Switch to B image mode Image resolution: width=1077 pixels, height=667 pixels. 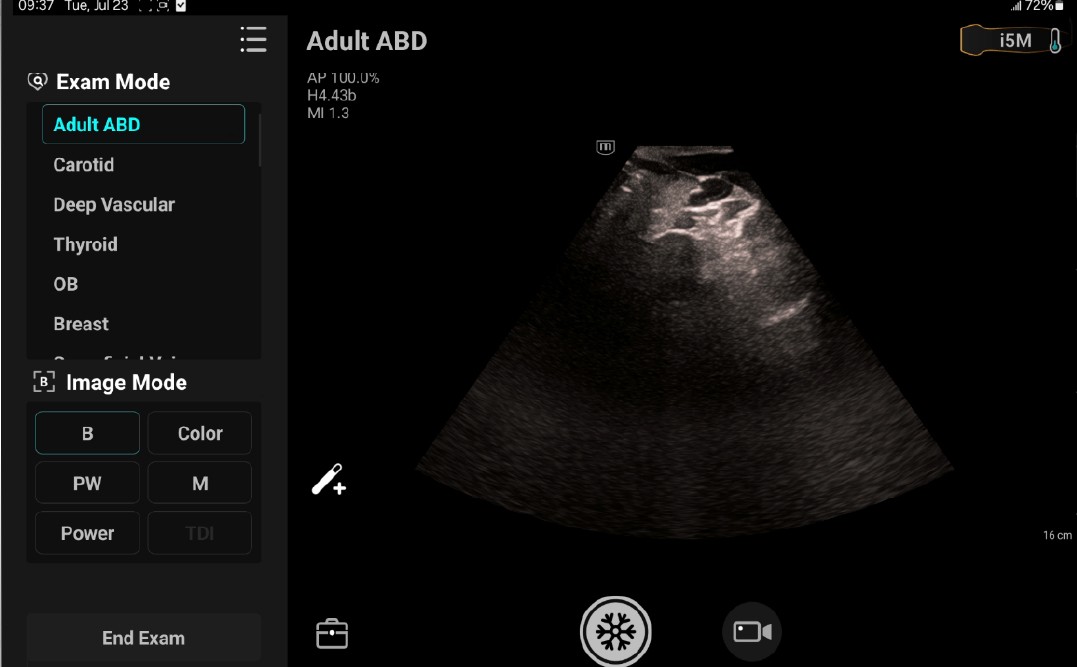click(87, 433)
